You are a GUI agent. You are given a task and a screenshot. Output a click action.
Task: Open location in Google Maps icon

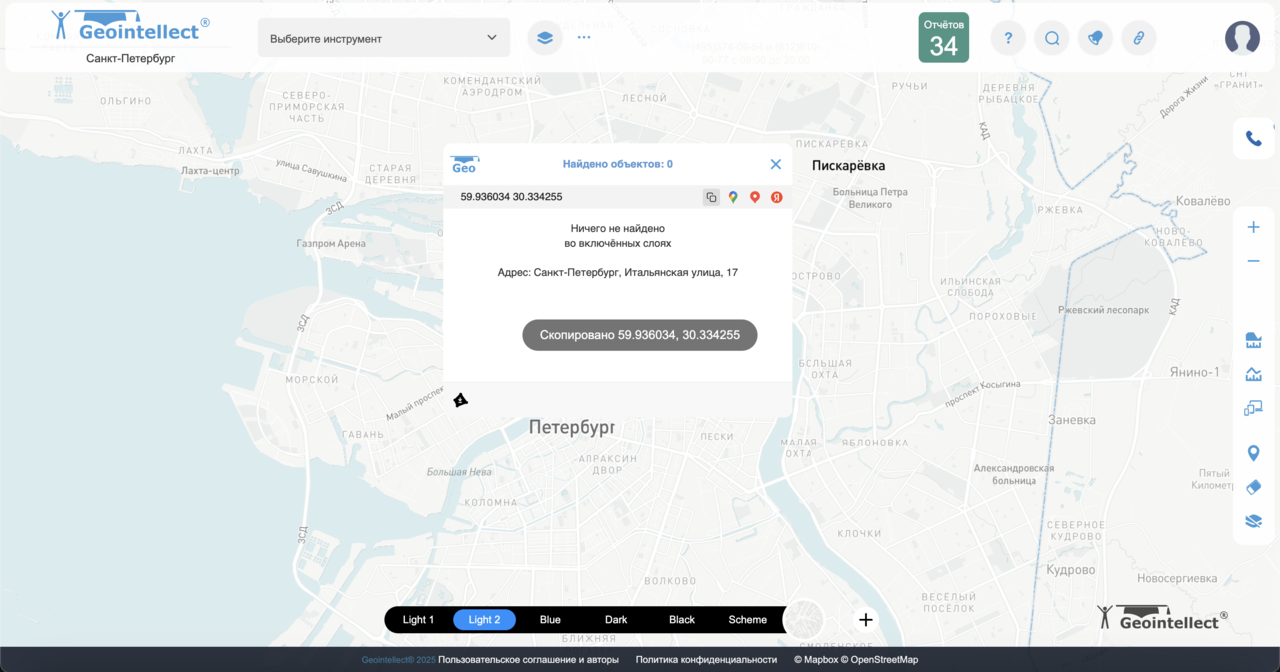733,197
